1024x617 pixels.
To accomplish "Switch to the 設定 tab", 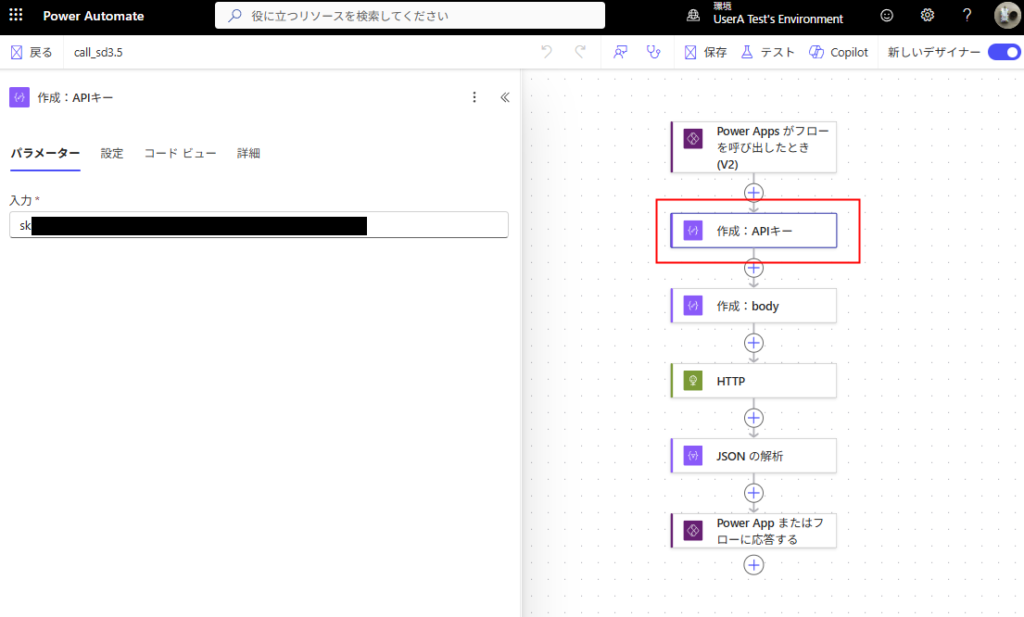I will [112, 153].
